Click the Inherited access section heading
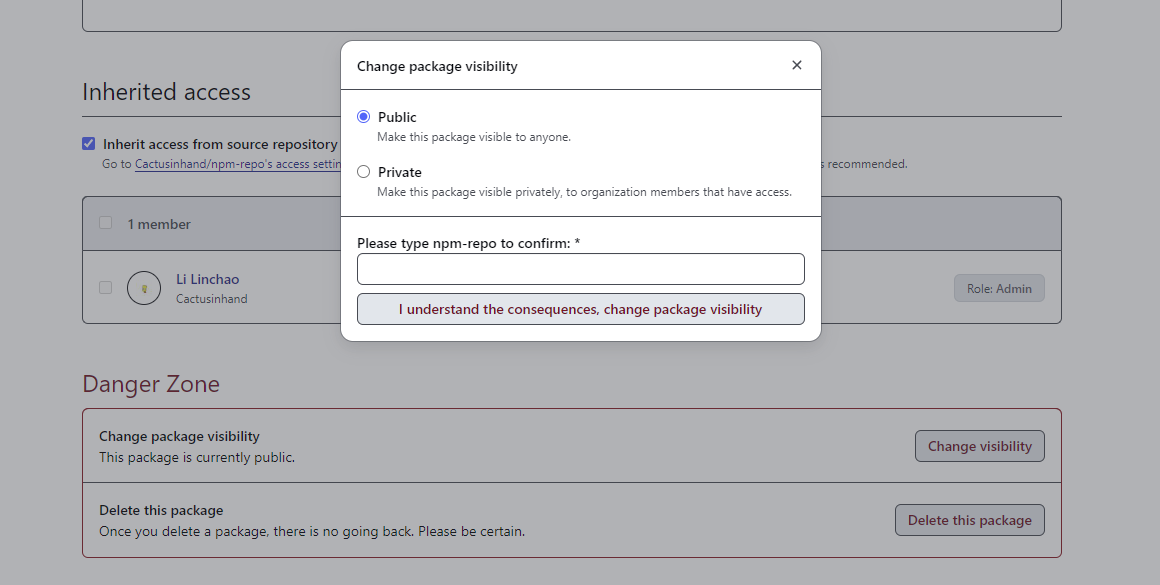1160x585 pixels. point(166,92)
